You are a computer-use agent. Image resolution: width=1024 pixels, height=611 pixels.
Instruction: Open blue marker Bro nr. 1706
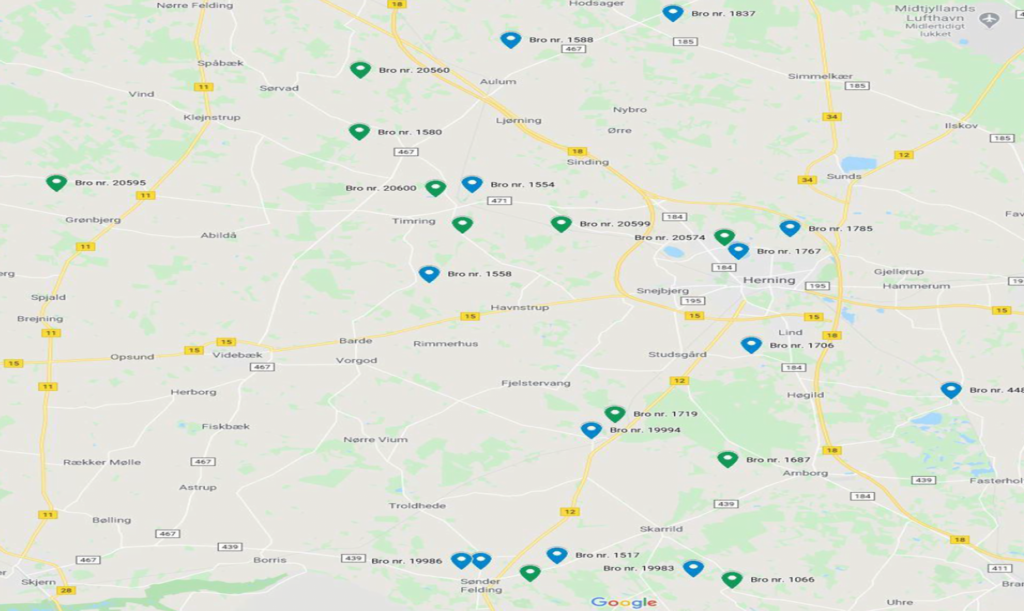pyautogui.click(x=752, y=345)
